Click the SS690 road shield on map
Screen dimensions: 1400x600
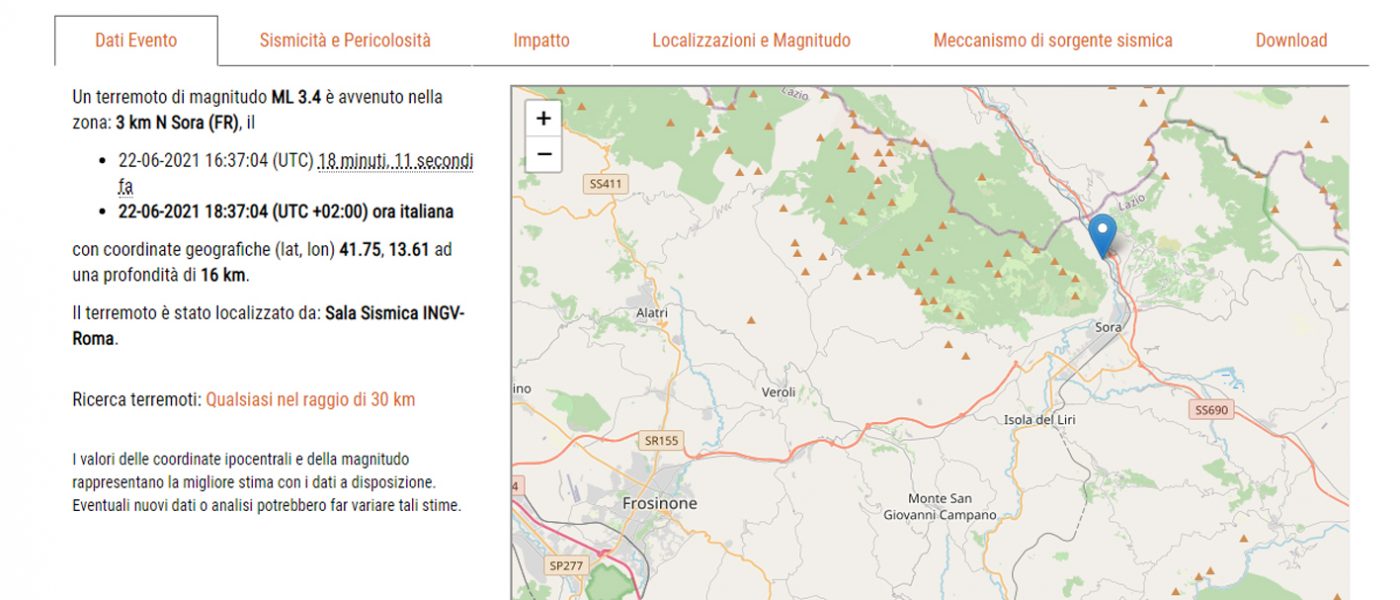click(1210, 410)
